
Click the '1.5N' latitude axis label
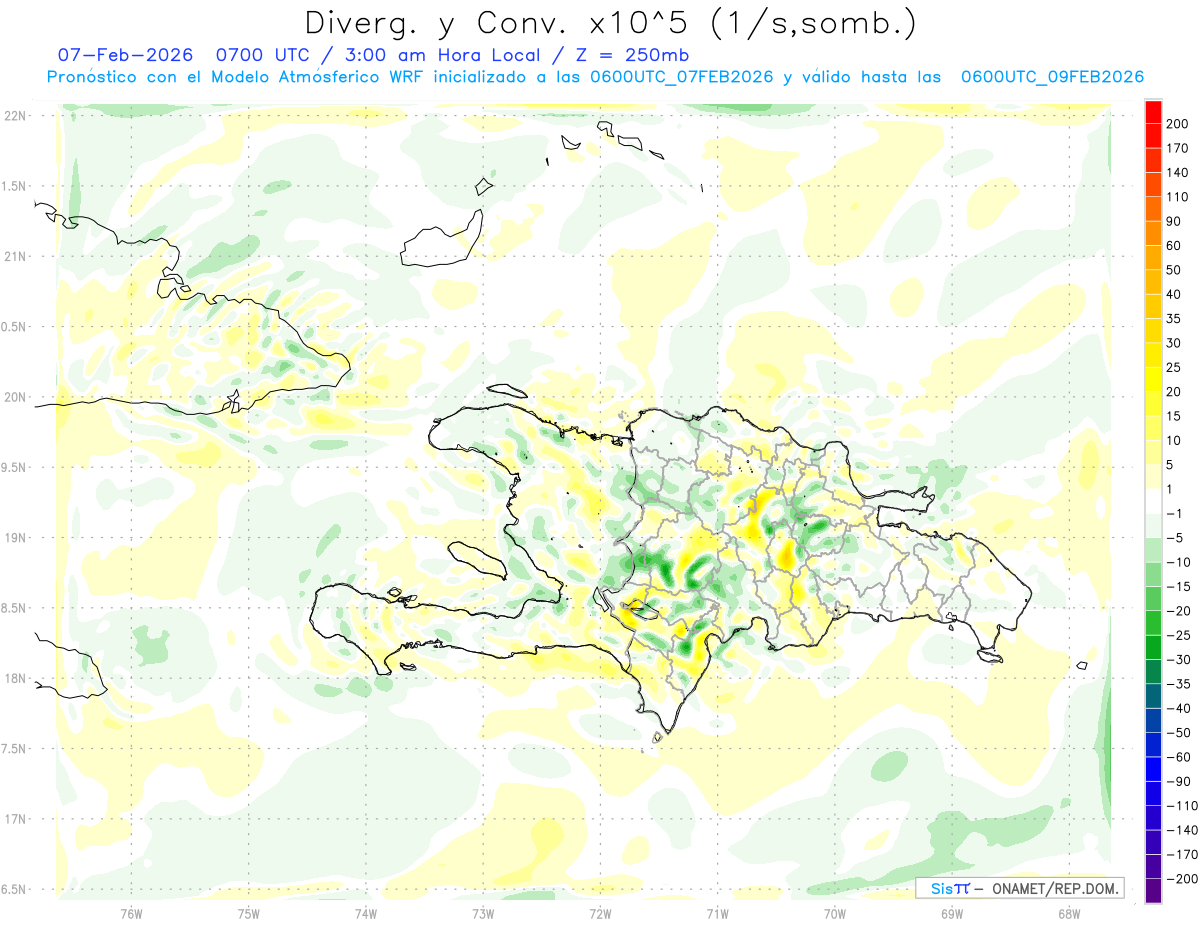click(14, 186)
